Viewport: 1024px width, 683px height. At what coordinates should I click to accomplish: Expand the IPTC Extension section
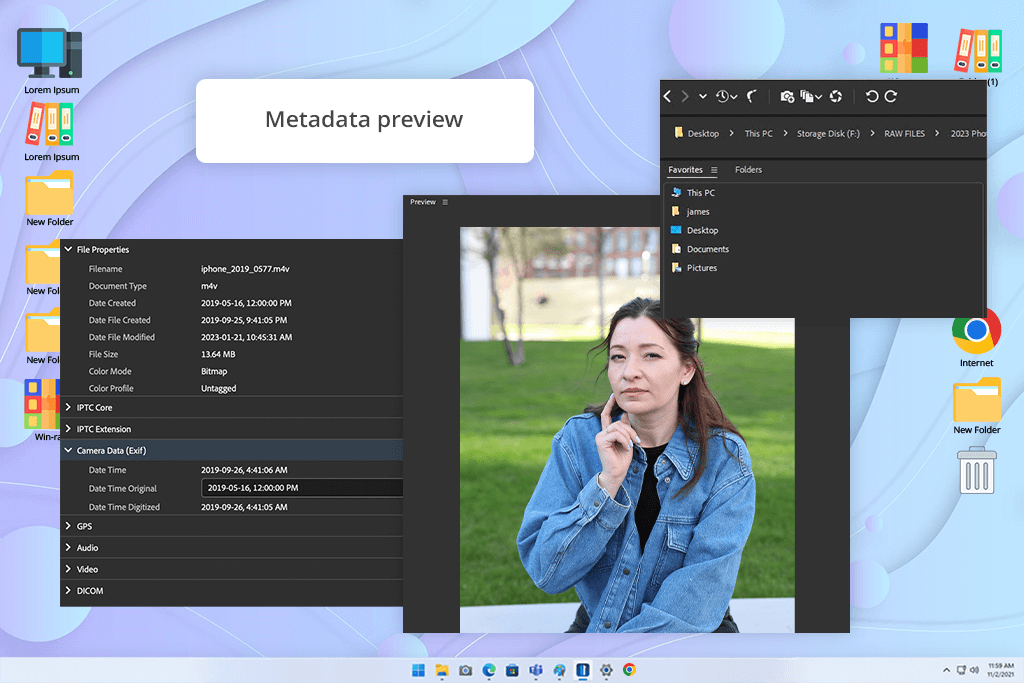pyautogui.click(x=68, y=429)
